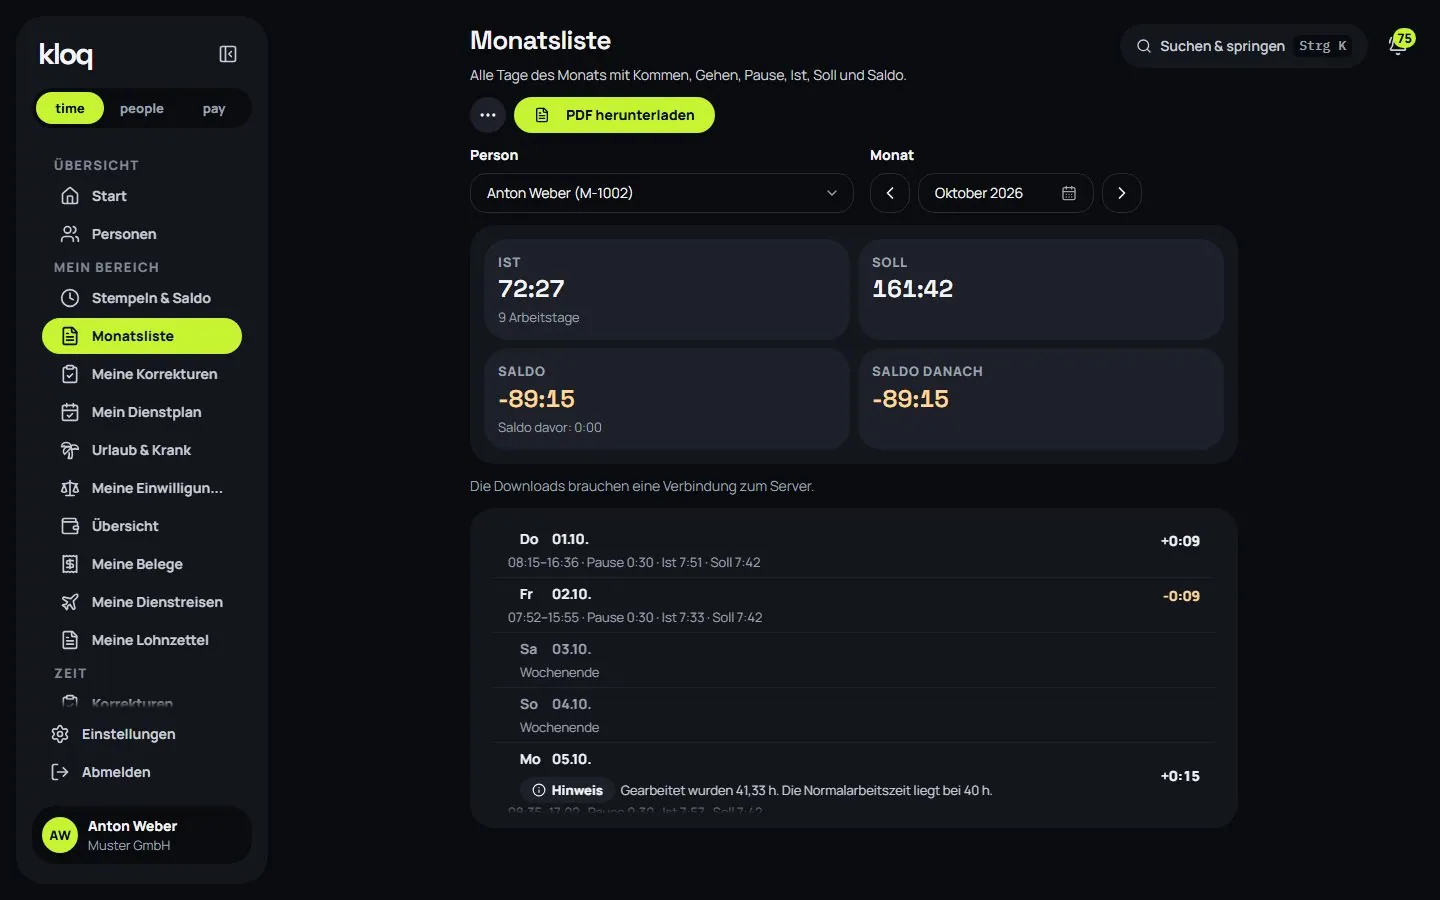Image resolution: width=1440 pixels, height=900 pixels.
Task: Click the Mein Dienstplan calendar icon
Action: [x=70, y=412]
